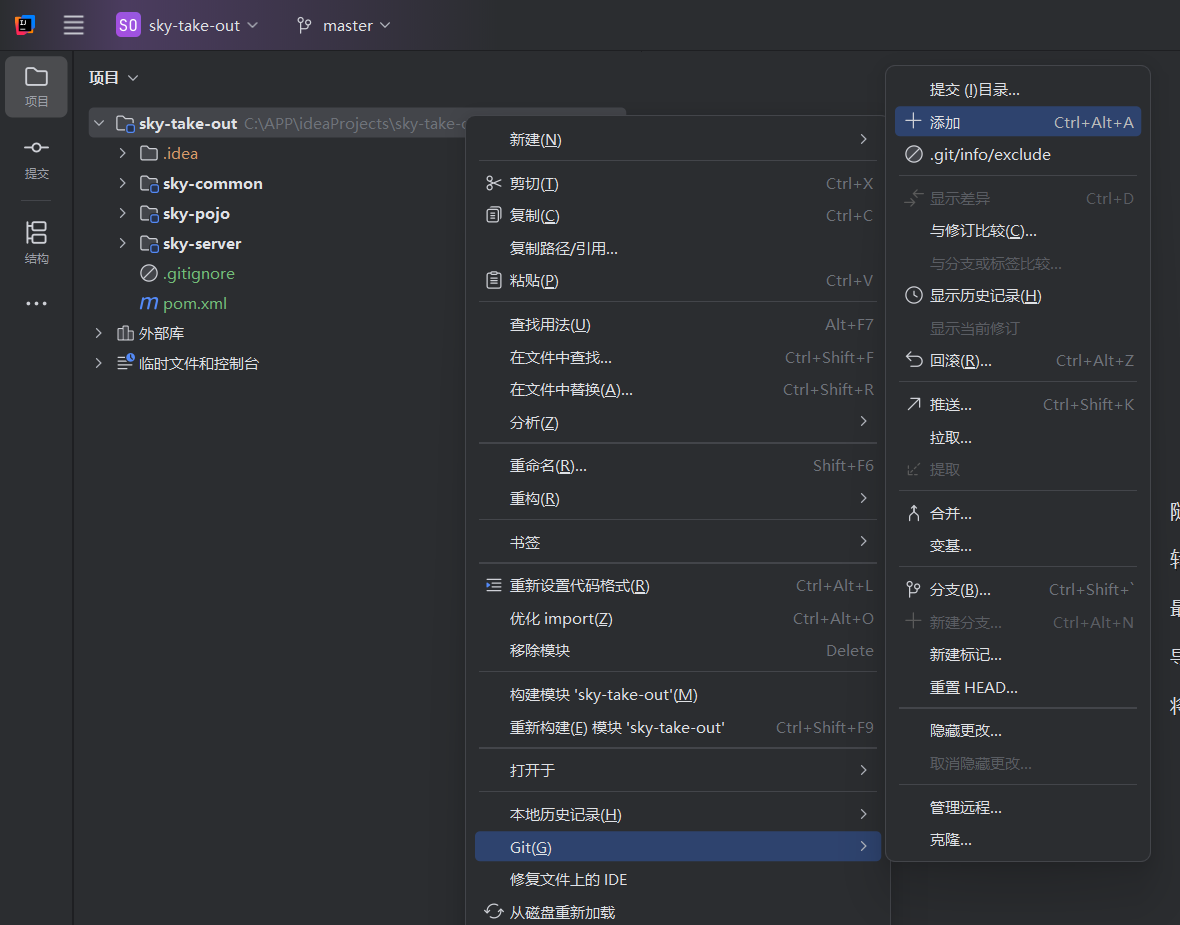Image resolution: width=1180 pixels, height=925 pixels.
Task: Choose 在文件中替换(A)... menu entry
Action: 677,390
